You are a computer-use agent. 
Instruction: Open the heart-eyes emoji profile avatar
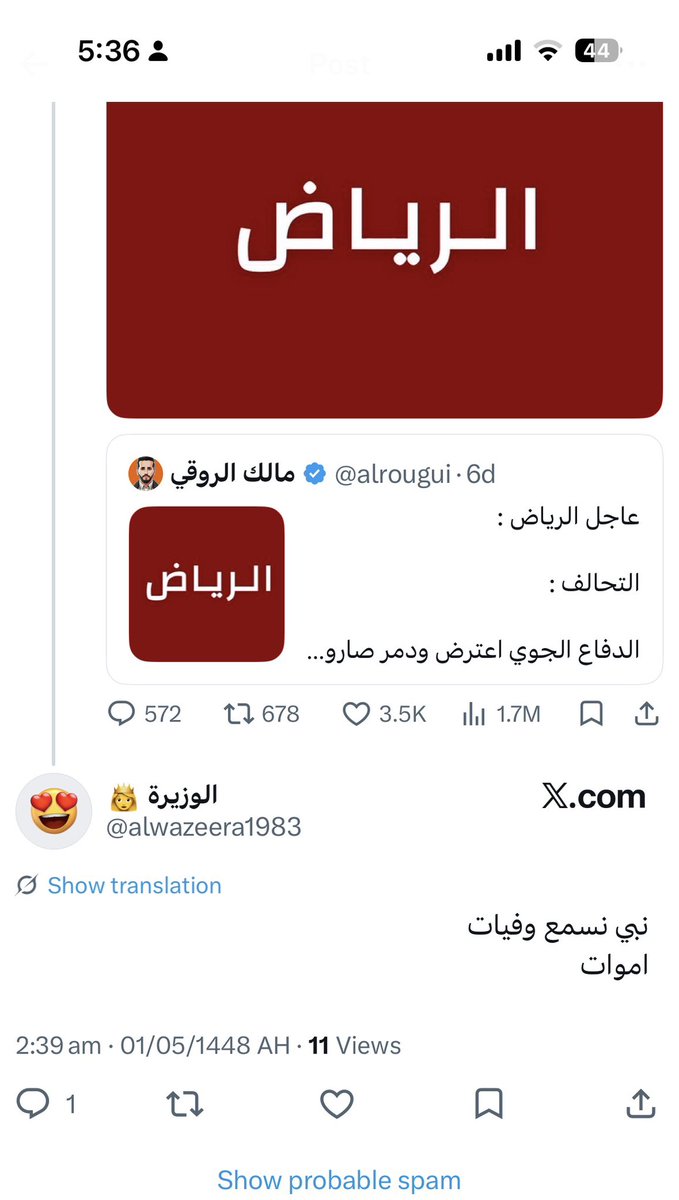click(55, 812)
